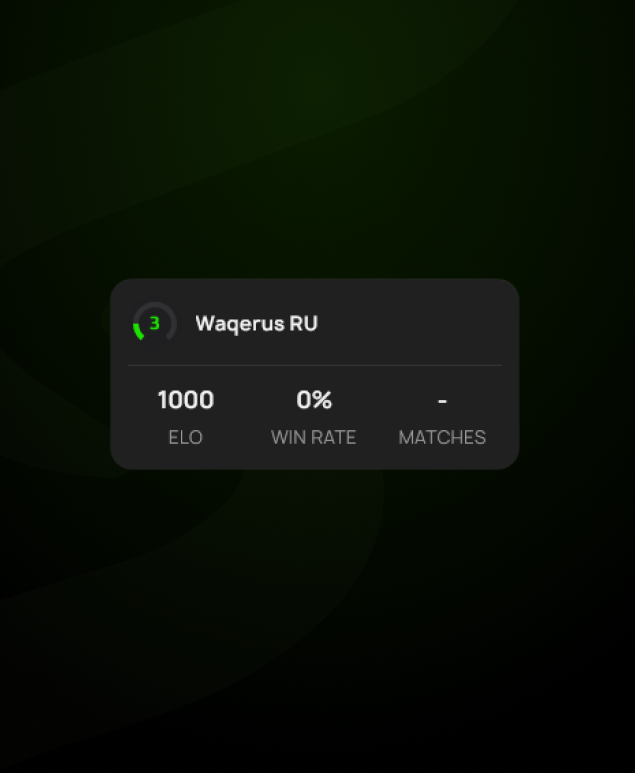Select the 1000 ELO value
The height and width of the screenshot is (773, 635).
point(186,399)
